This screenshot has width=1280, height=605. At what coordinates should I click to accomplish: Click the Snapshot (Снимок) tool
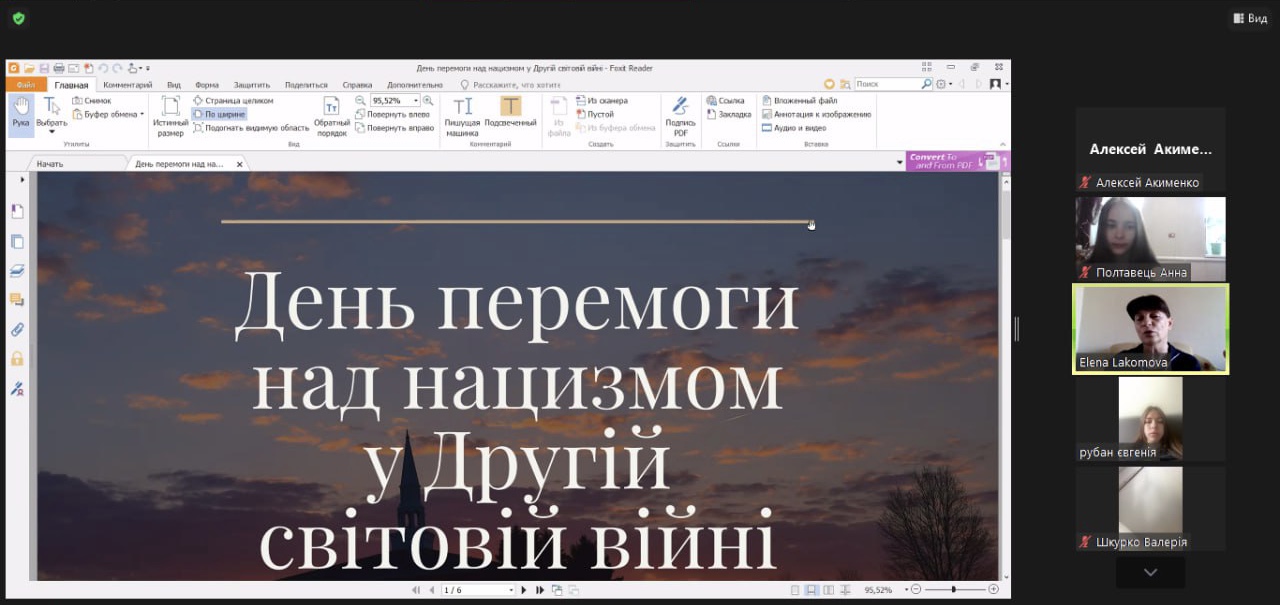pyautogui.click(x=92, y=101)
